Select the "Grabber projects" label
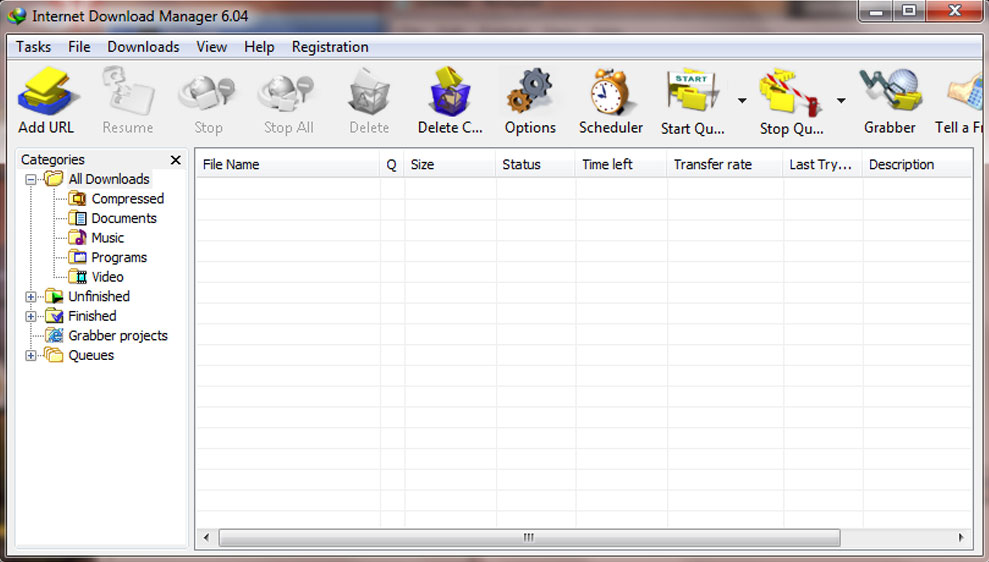 coord(118,336)
